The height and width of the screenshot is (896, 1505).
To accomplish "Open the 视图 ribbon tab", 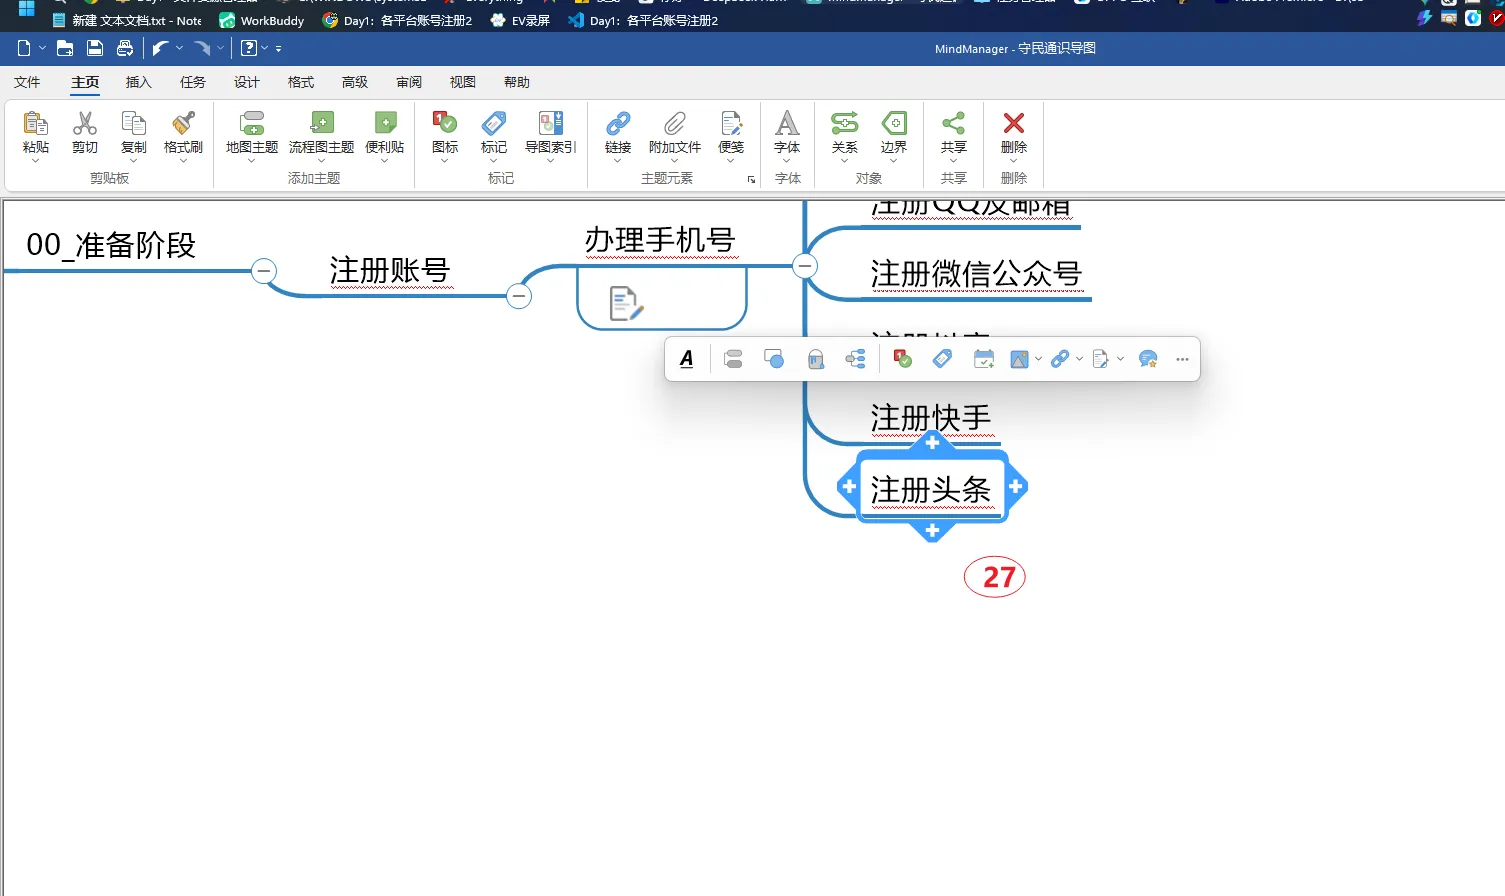I will pos(463,82).
